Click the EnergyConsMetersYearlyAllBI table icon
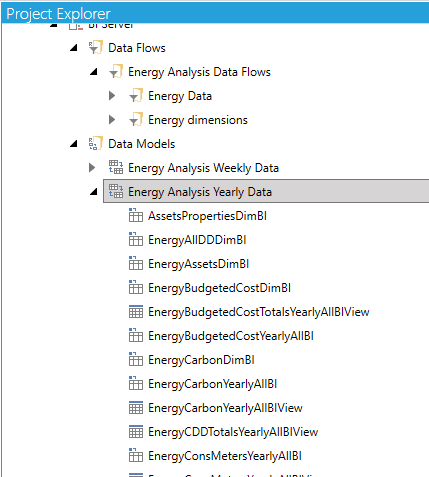Image resolution: width=429 pixels, height=477 pixels. pos(136,455)
